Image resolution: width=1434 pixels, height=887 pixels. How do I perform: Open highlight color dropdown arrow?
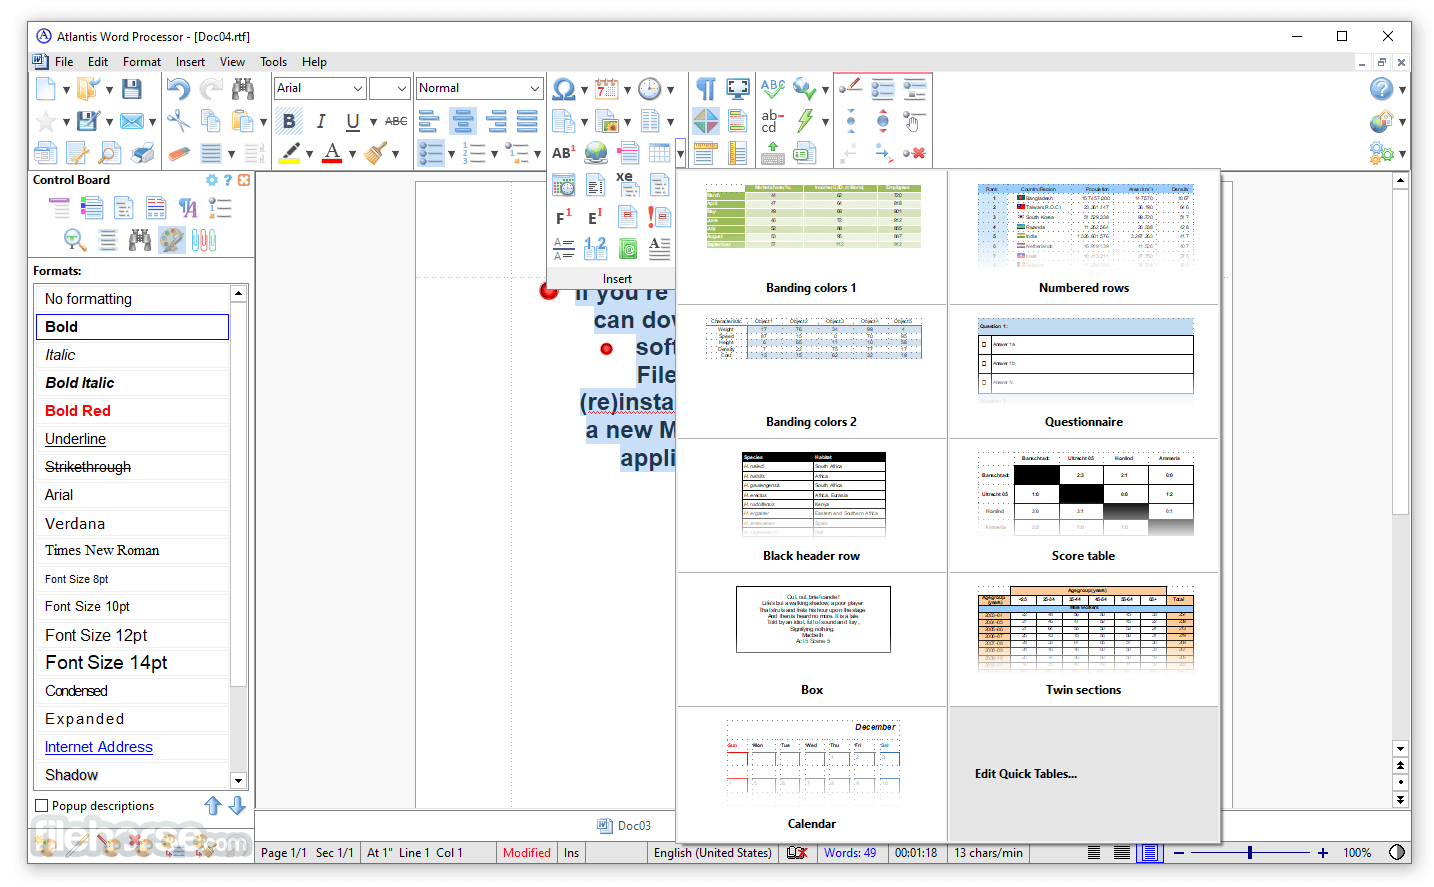coord(309,154)
